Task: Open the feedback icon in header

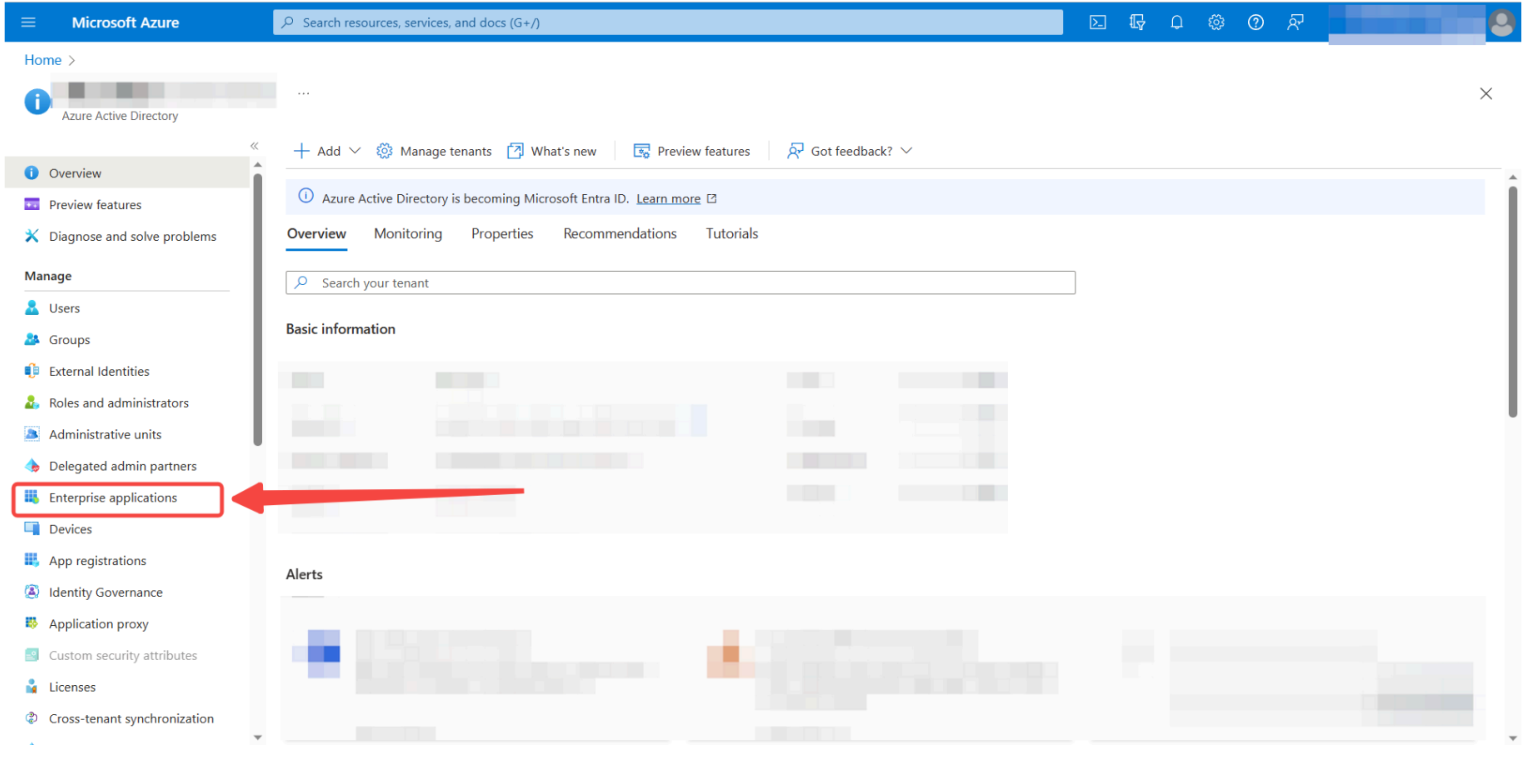Action: (x=1295, y=22)
